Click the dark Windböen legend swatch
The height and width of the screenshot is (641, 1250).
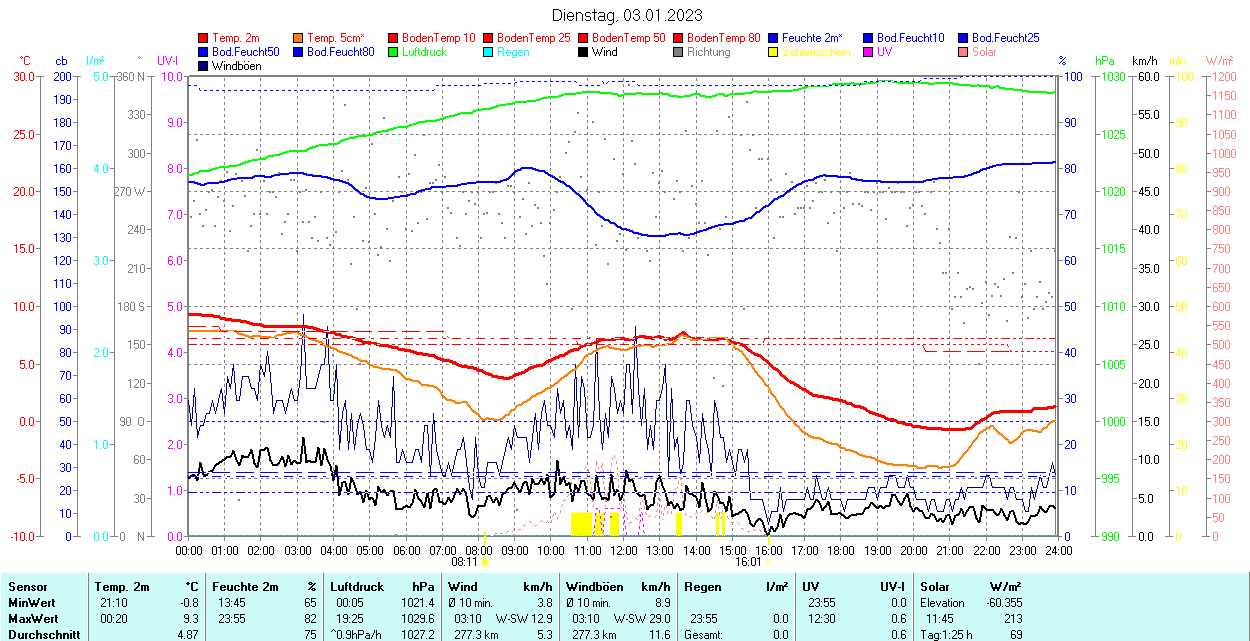coord(203,66)
